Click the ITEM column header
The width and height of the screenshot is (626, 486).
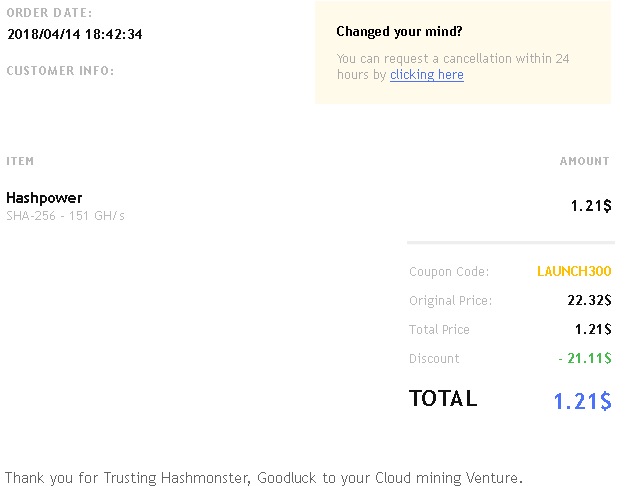pyautogui.click(x=20, y=161)
